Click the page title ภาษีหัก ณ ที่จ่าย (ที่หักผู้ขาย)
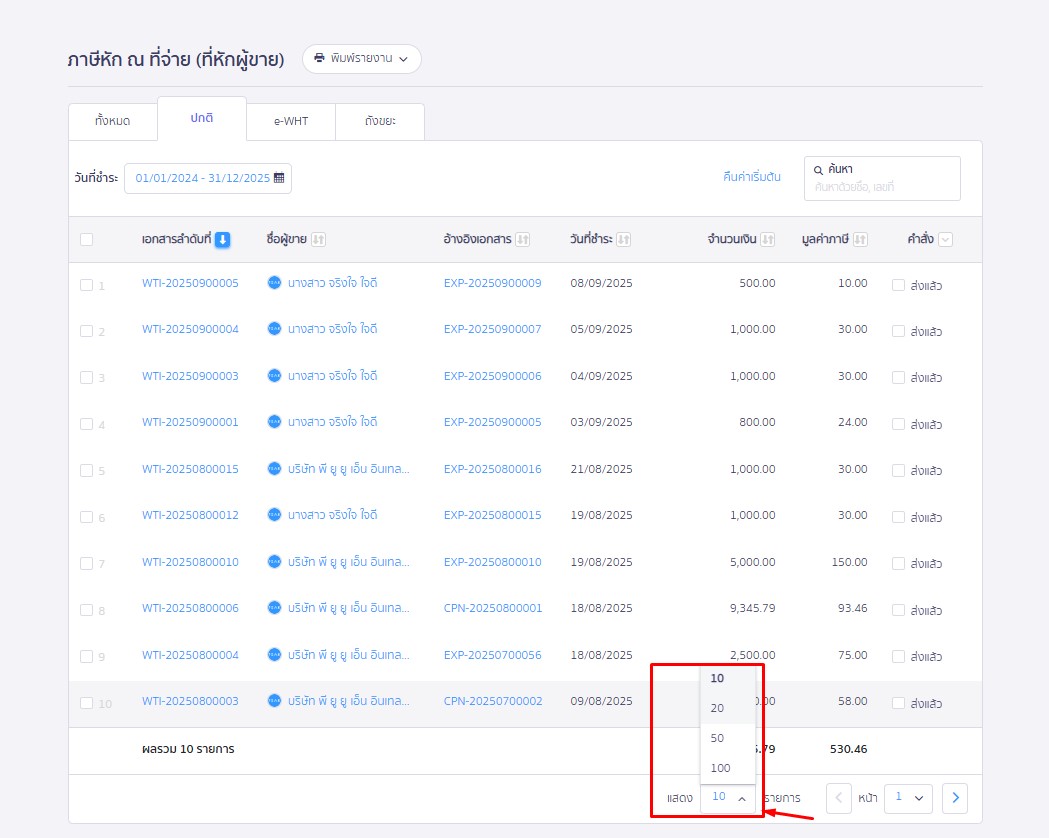The width and height of the screenshot is (1049, 838). point(176,59)
